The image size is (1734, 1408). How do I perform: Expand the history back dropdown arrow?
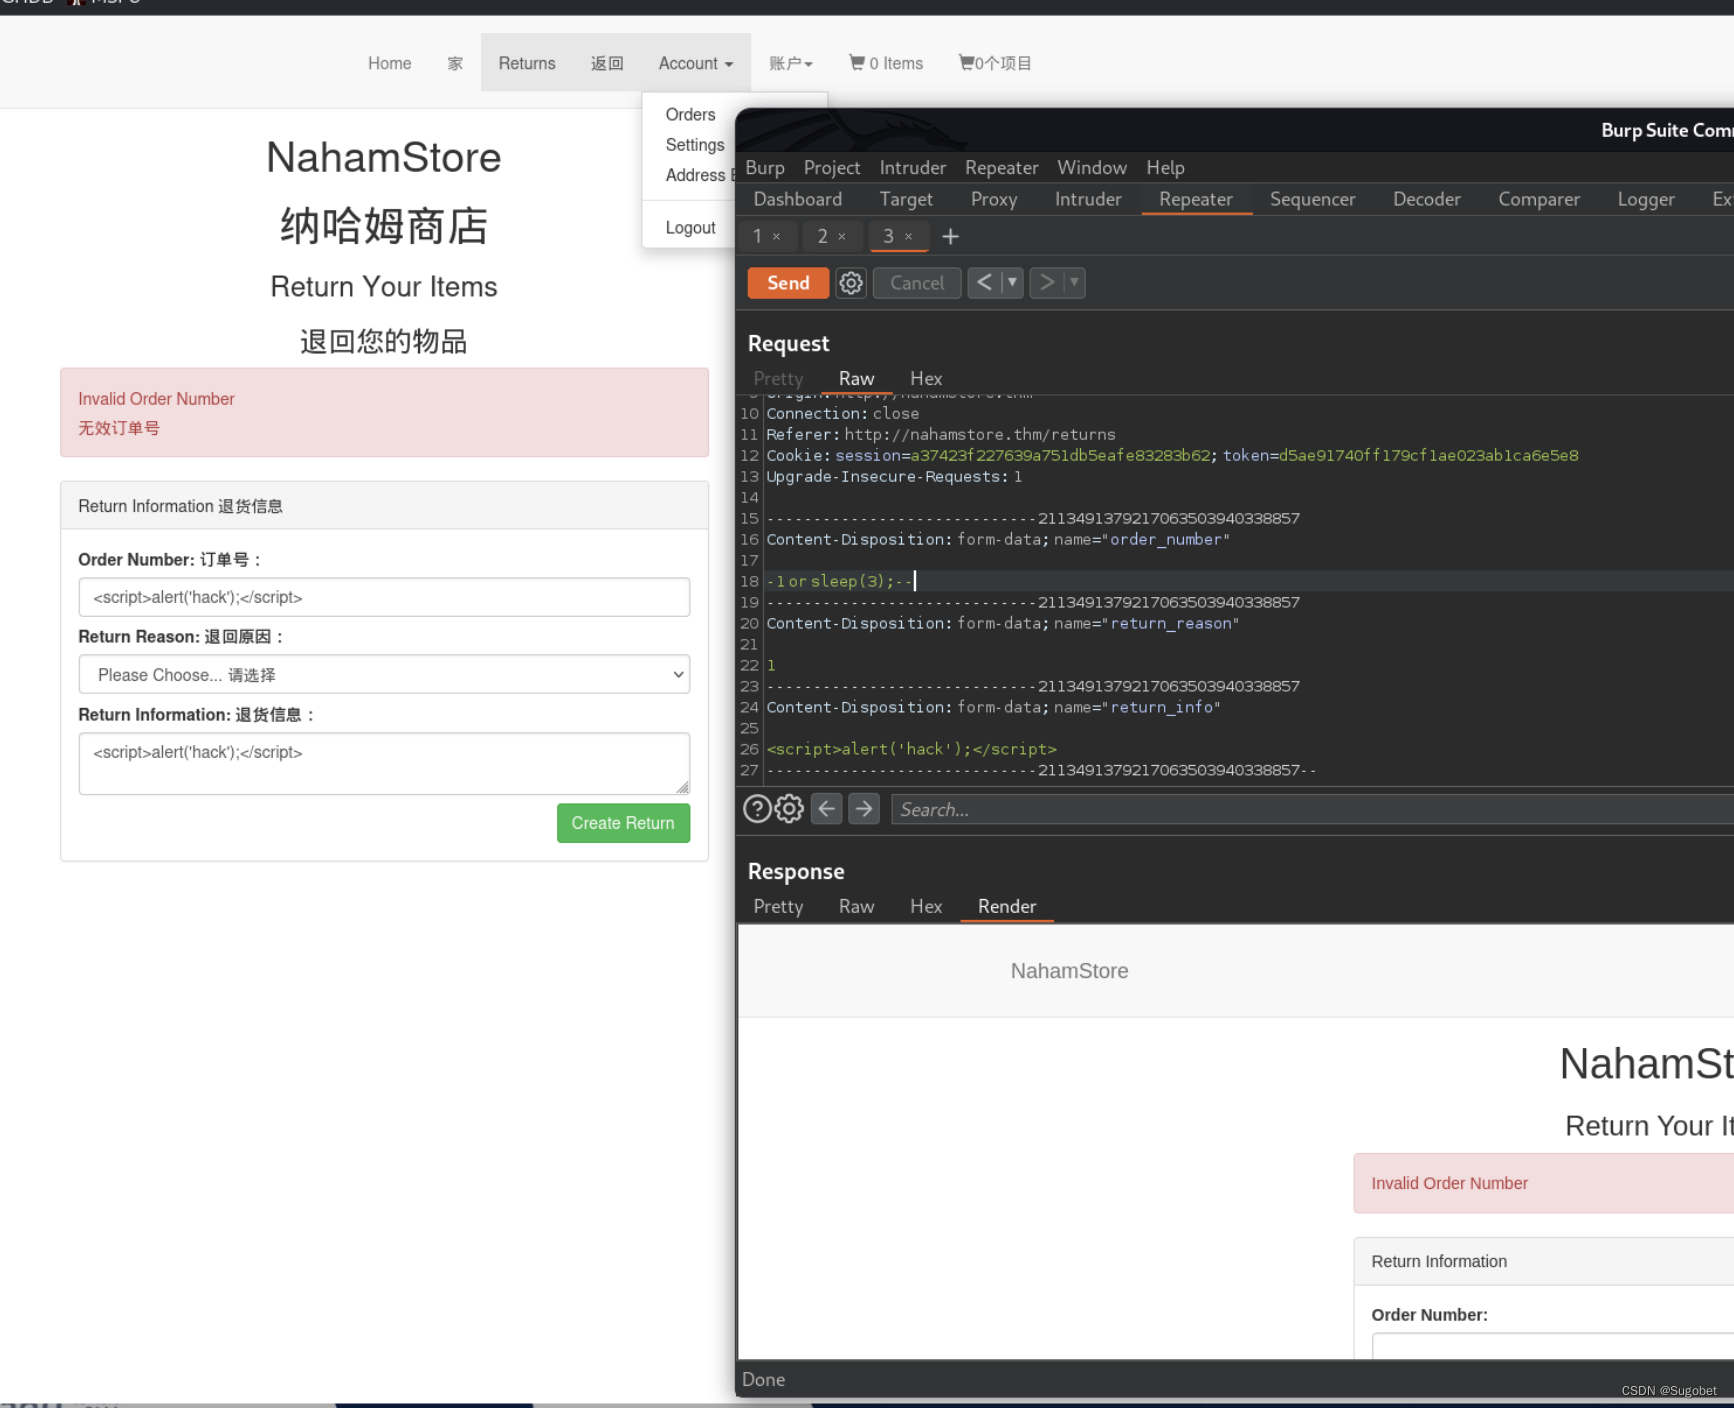1012,283
